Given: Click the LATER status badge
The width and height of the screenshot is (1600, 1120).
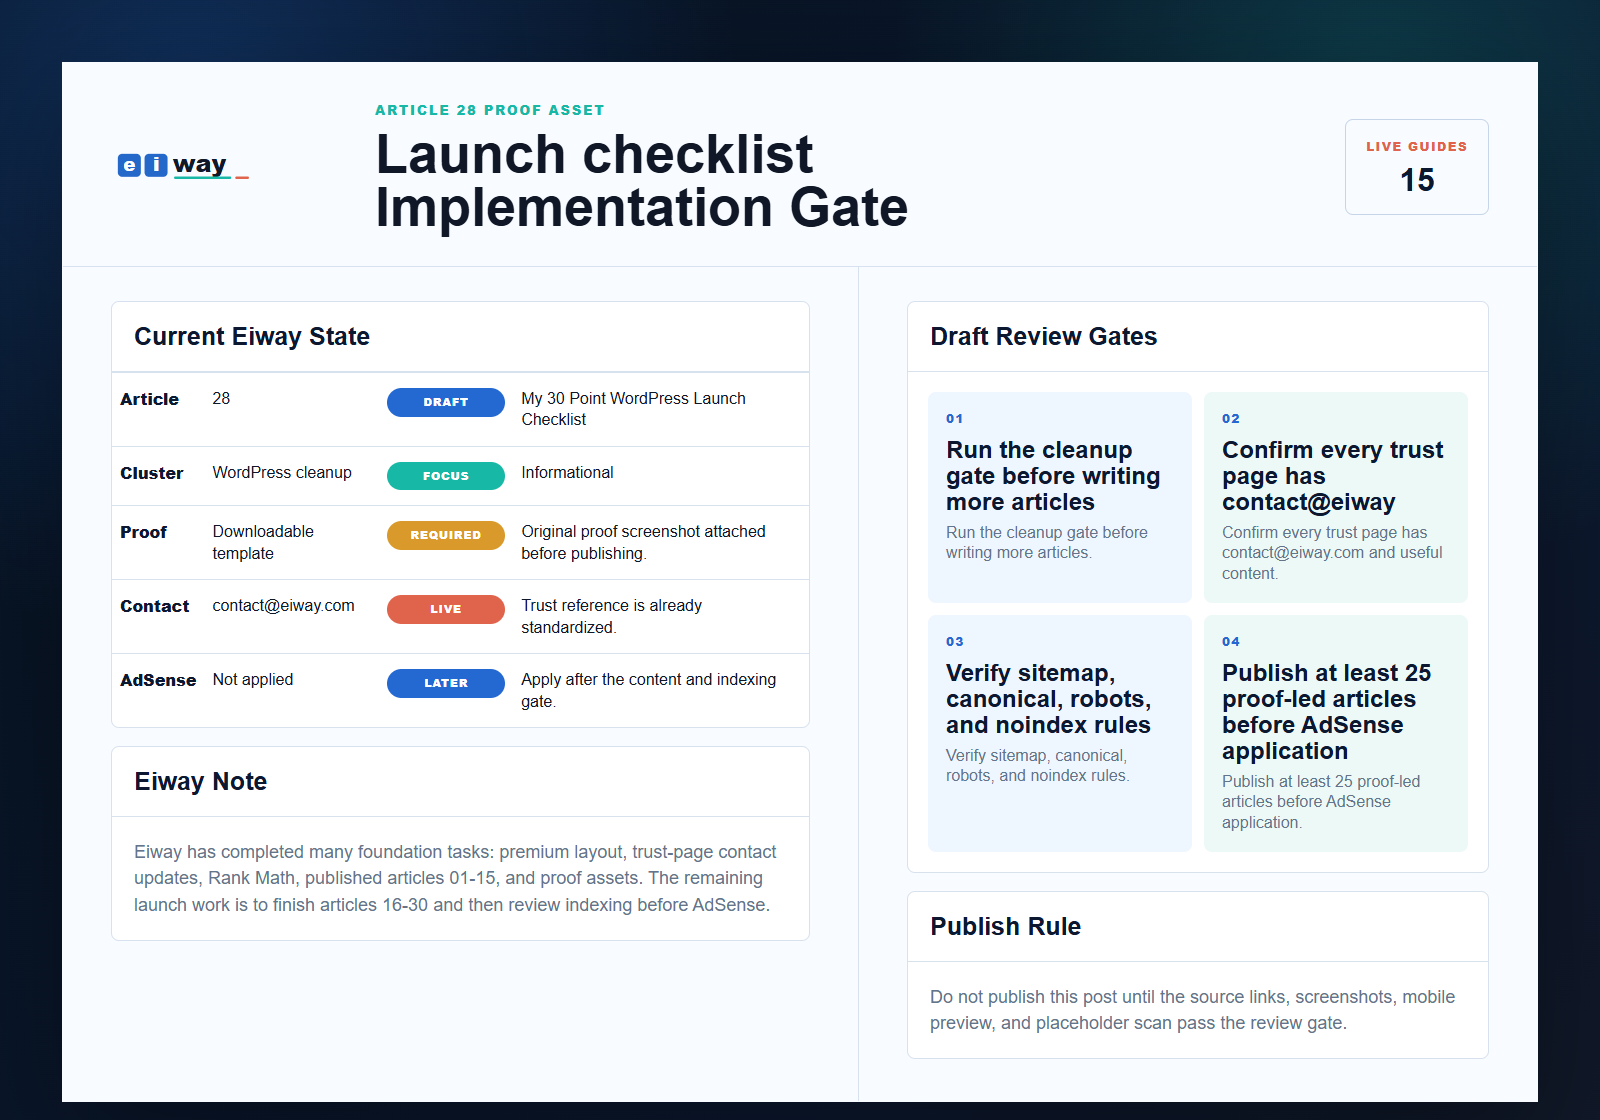Looking at the screenshot, I should 446,683.
